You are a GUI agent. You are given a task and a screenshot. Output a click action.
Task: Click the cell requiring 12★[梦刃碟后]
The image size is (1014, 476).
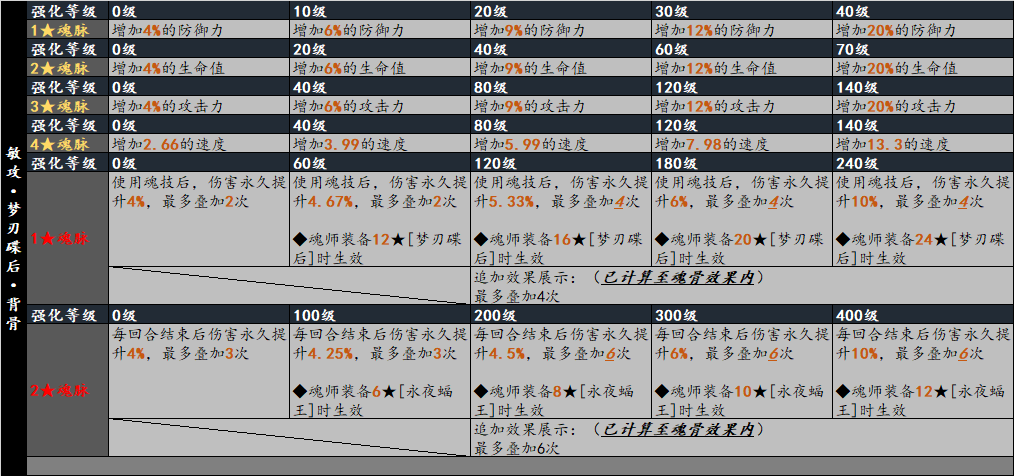[x=380, y=220]
